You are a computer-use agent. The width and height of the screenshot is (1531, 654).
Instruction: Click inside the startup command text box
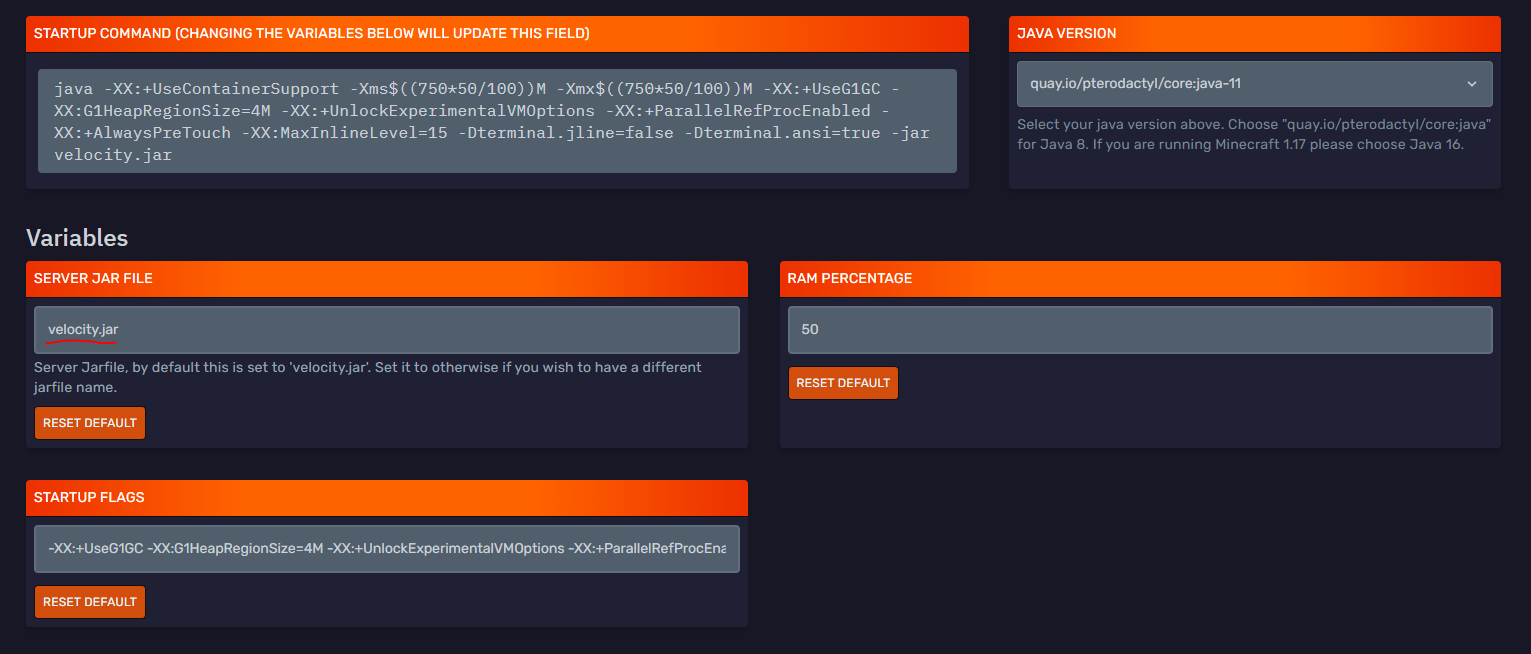point(497,121)
